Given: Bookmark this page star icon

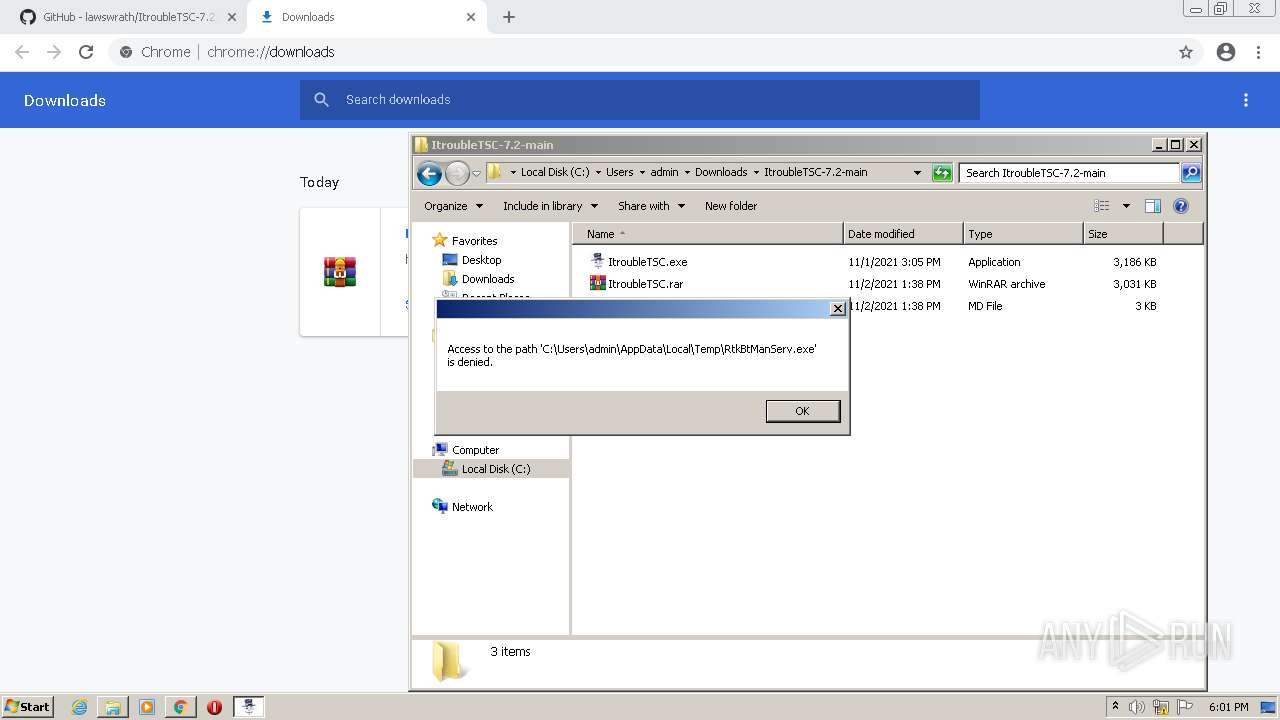Looking at the screenshot, I should [x=1186, y=52].
